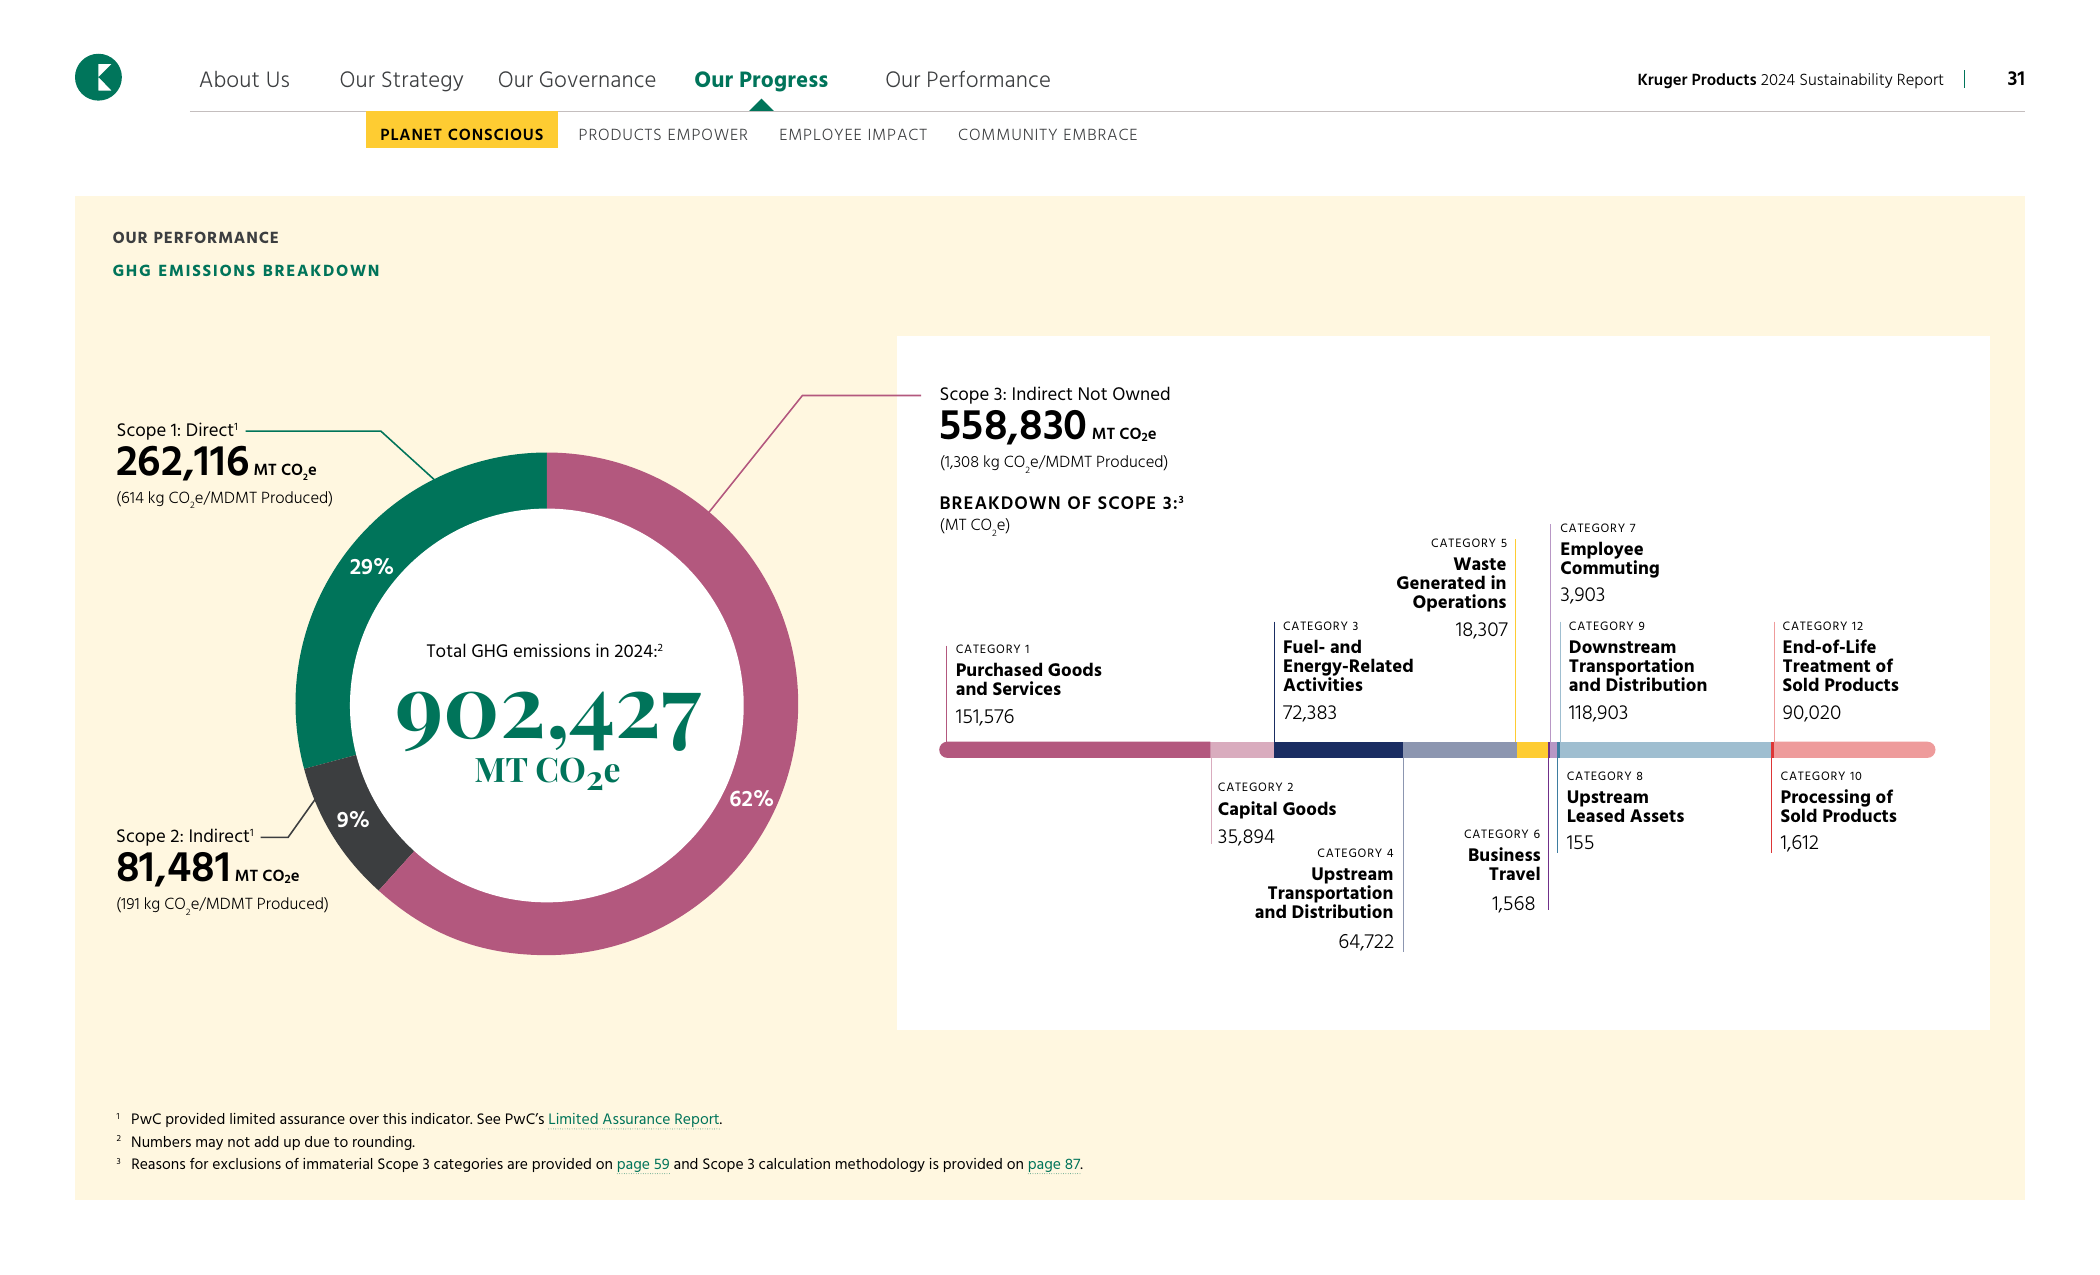Screen dimensions: 2100x1275
Task: Select the Planet Conscious tab
Action: (x=461, y=134)
